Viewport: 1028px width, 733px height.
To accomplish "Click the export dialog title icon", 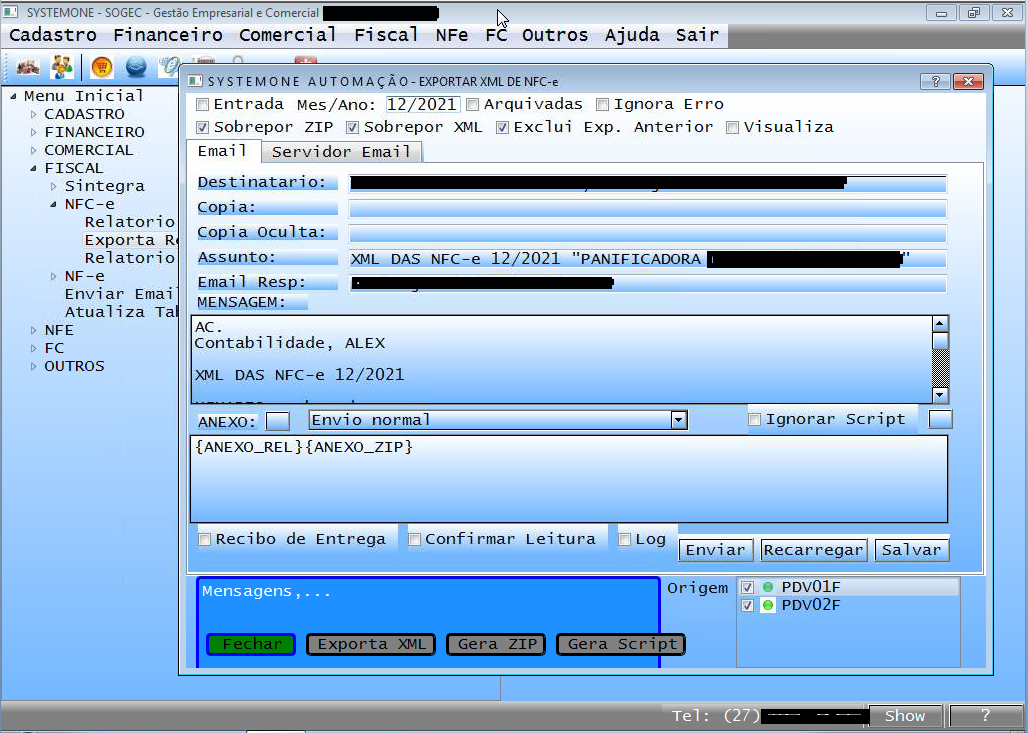I will (195, 81).
